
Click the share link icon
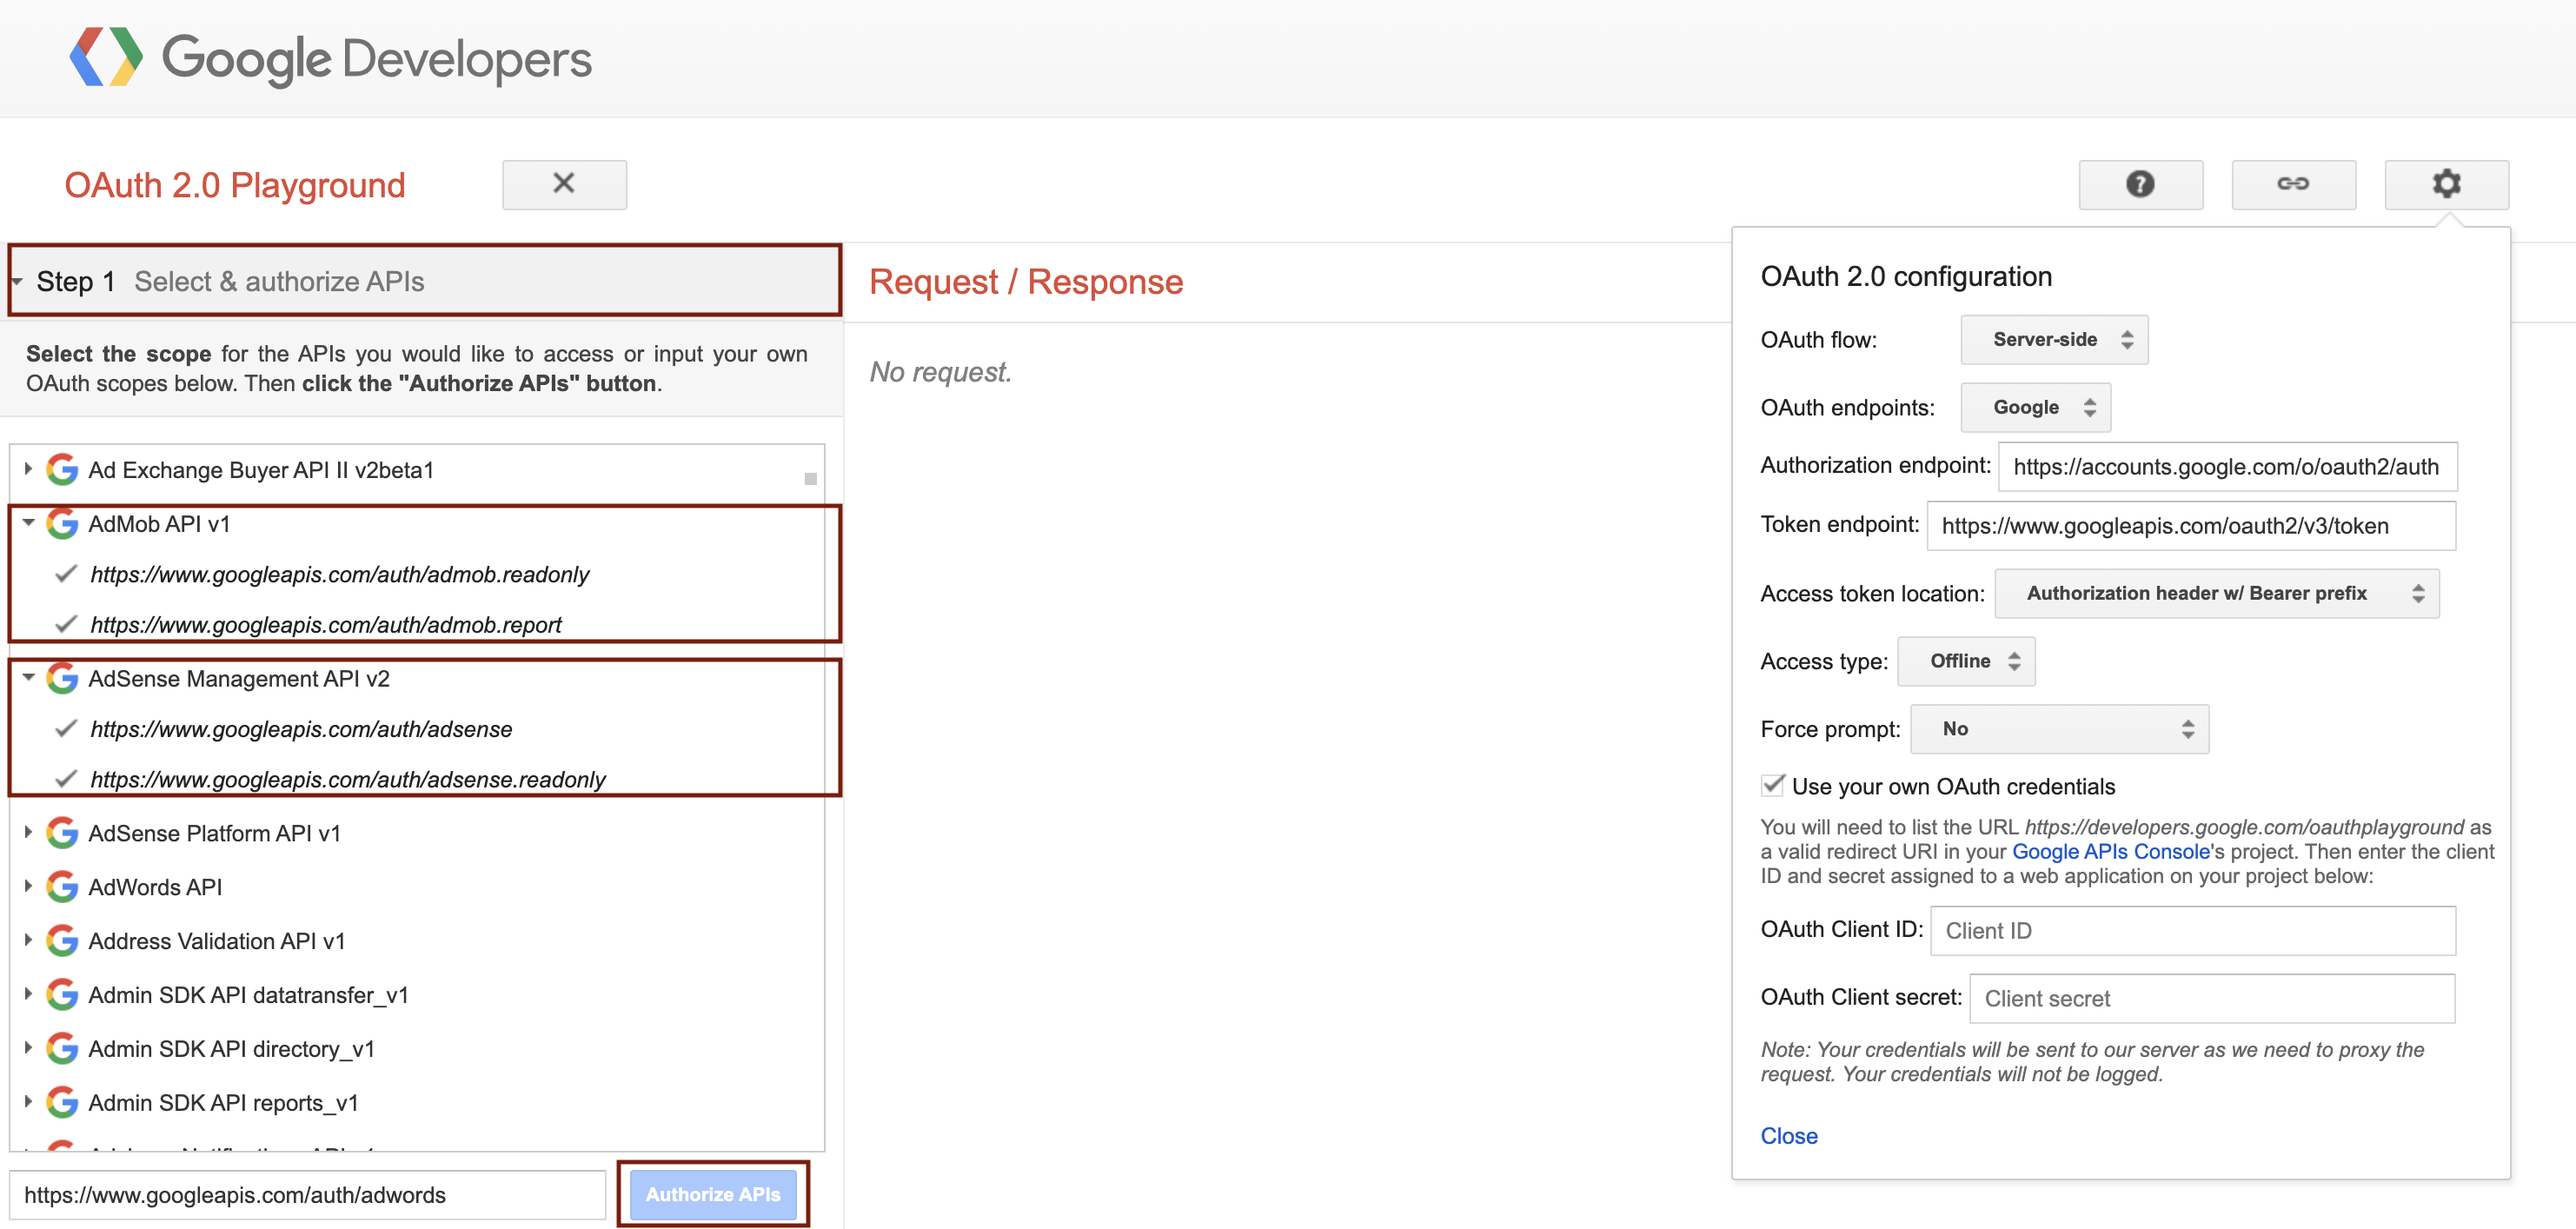2294,185
